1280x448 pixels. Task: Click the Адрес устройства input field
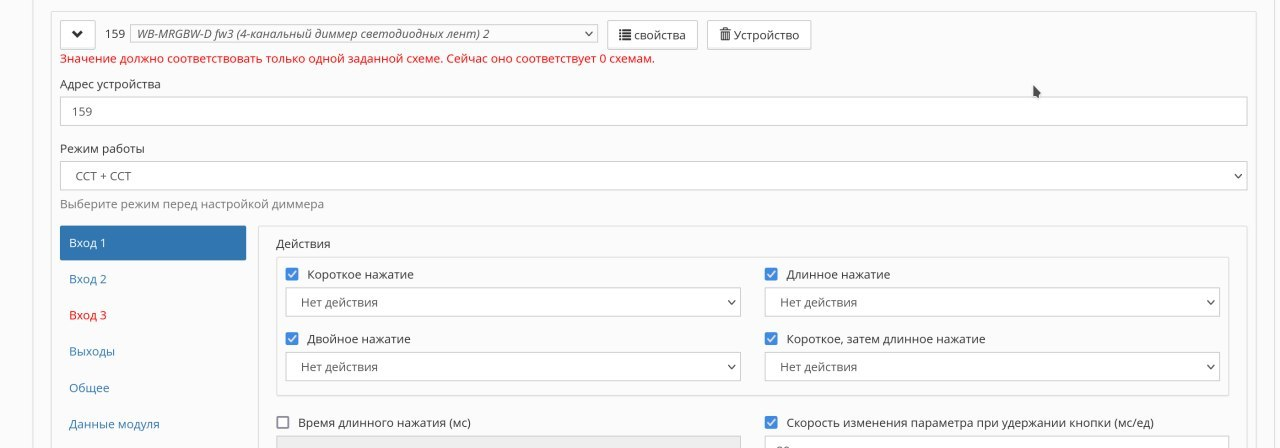pos(653,111)
